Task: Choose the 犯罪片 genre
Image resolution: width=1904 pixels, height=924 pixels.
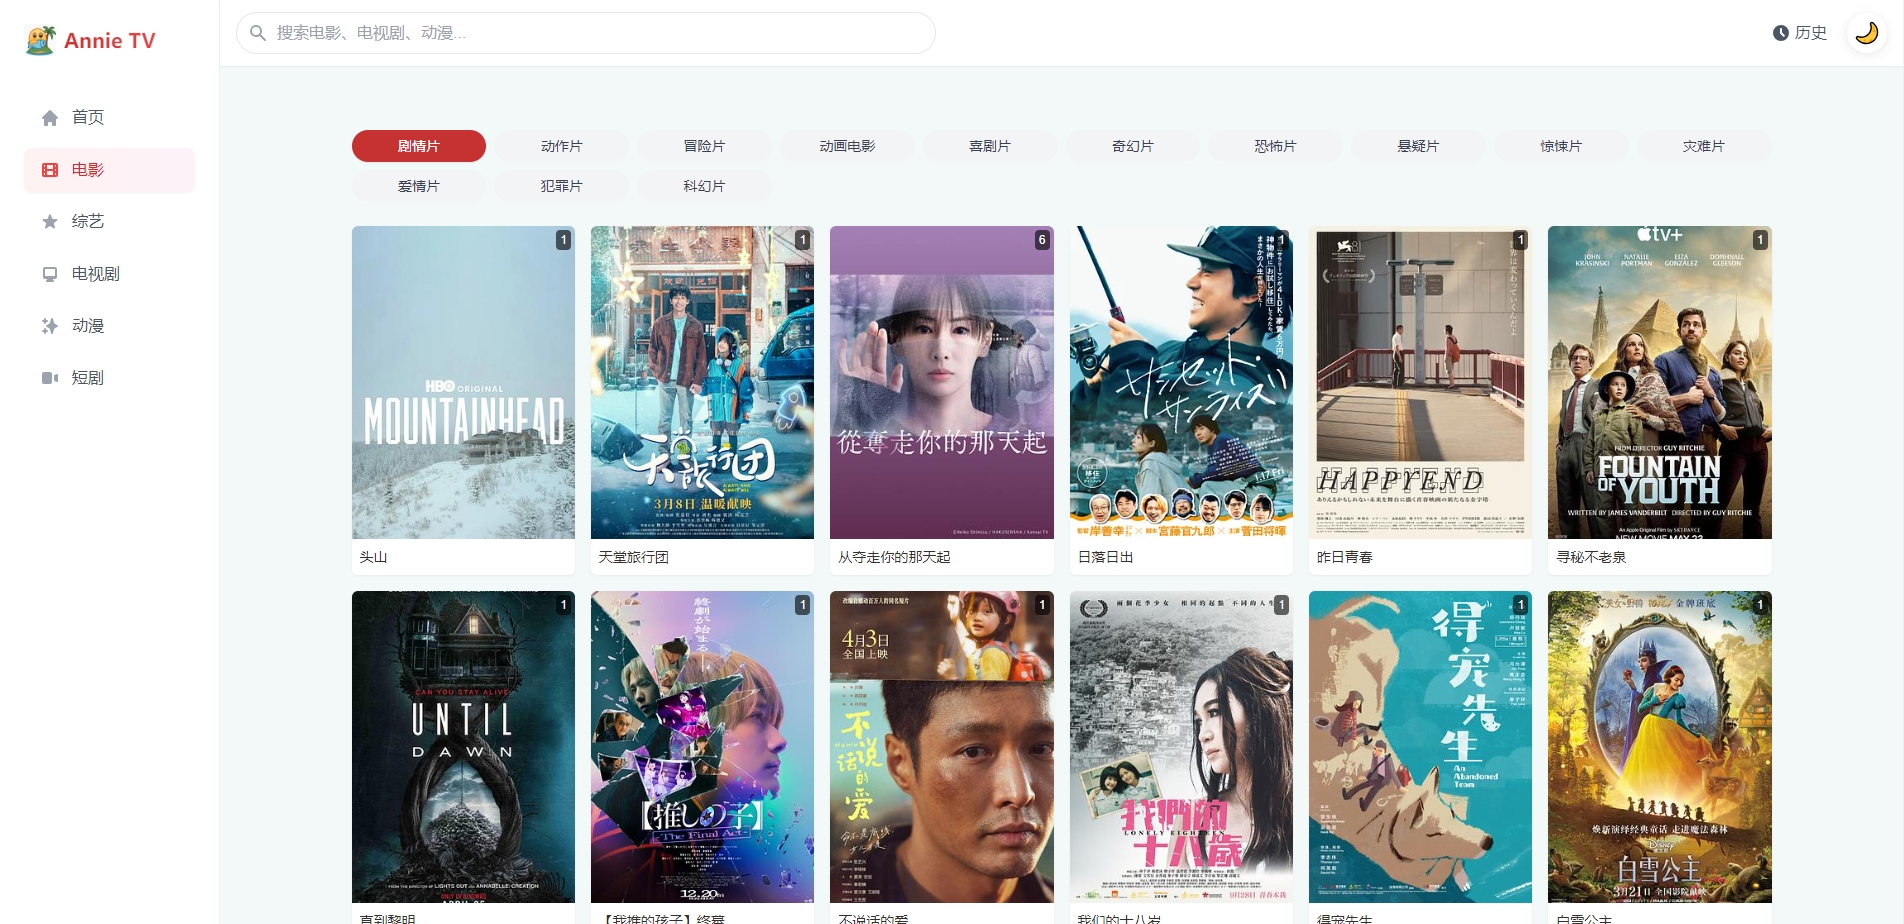Action: click(x=562, y=186)
